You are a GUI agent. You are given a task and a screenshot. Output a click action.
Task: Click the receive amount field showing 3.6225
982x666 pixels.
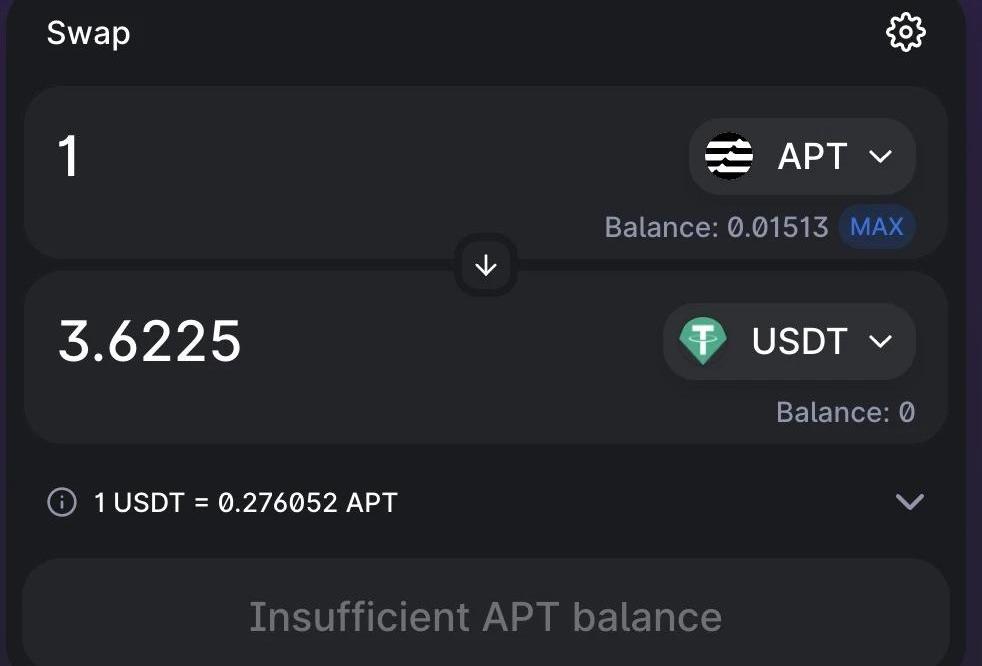150,342
